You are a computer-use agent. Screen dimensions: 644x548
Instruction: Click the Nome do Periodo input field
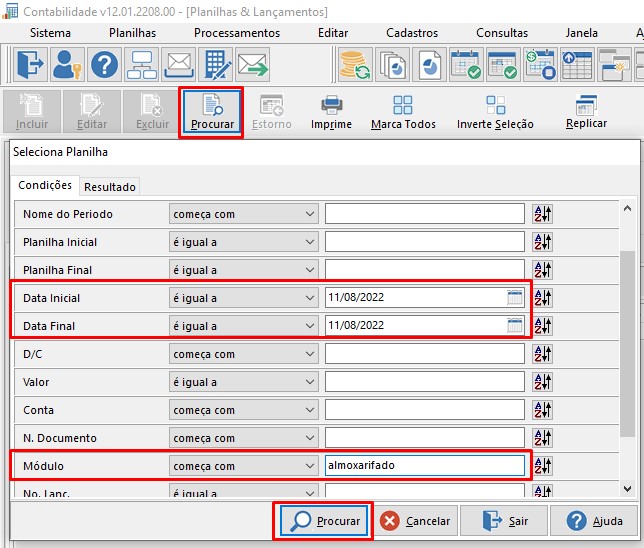pyautogui.click(x=425, y=214)
